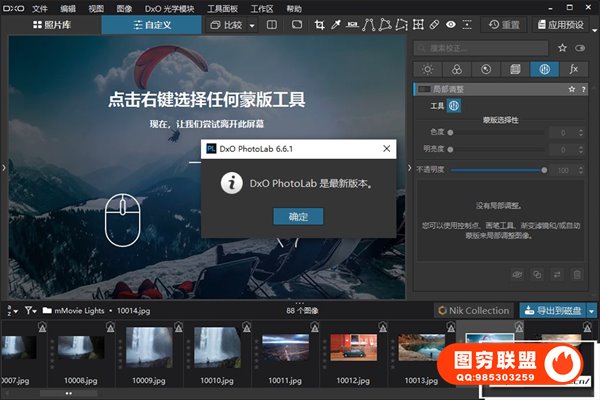This screenshot has height=400, width=600.
Task: Switch to the 照片库 tab
Action: tap(51, 24)
